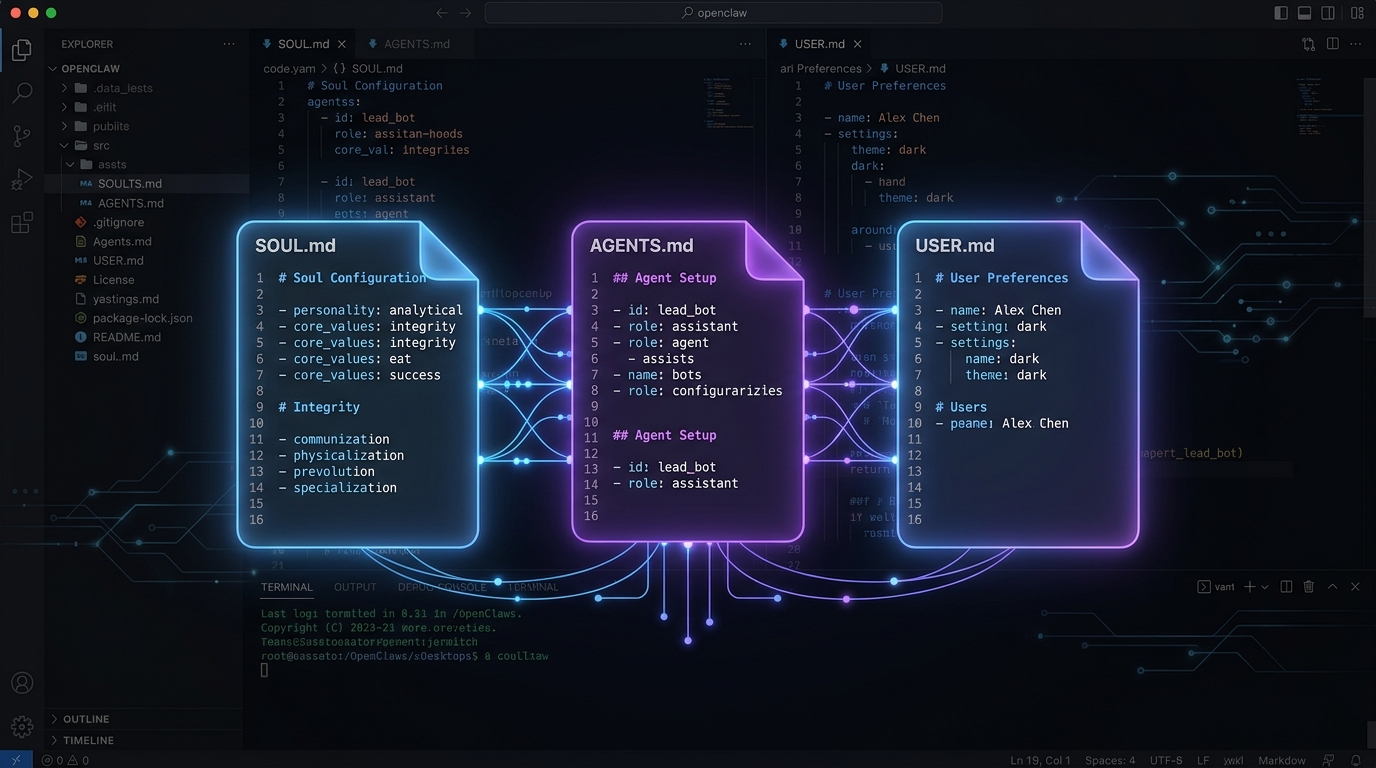Open the Manage gear icon
The image size is (1376, 768).
(x=22, y=727)
